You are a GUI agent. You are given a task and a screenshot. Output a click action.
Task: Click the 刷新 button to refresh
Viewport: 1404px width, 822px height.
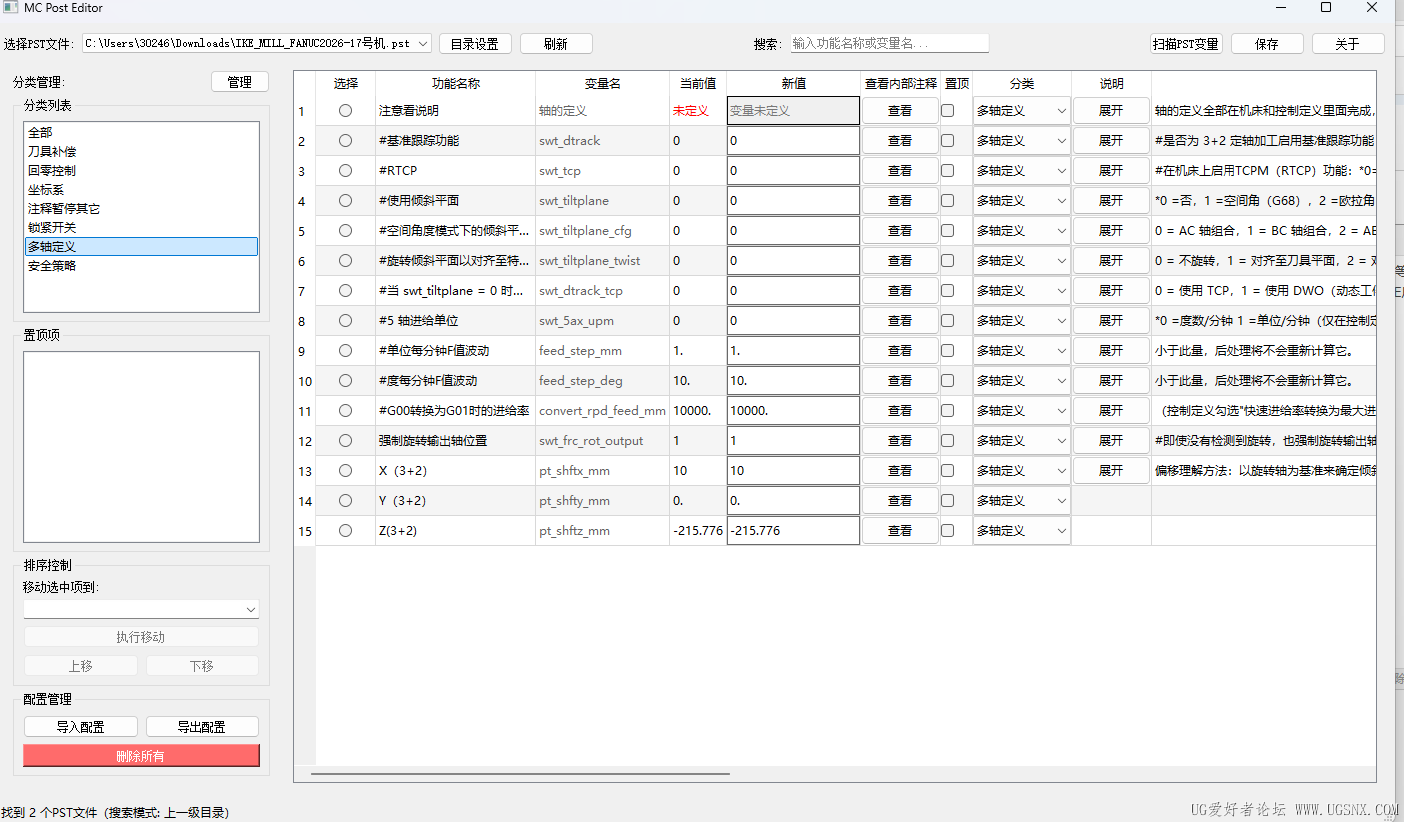point(556,43)
